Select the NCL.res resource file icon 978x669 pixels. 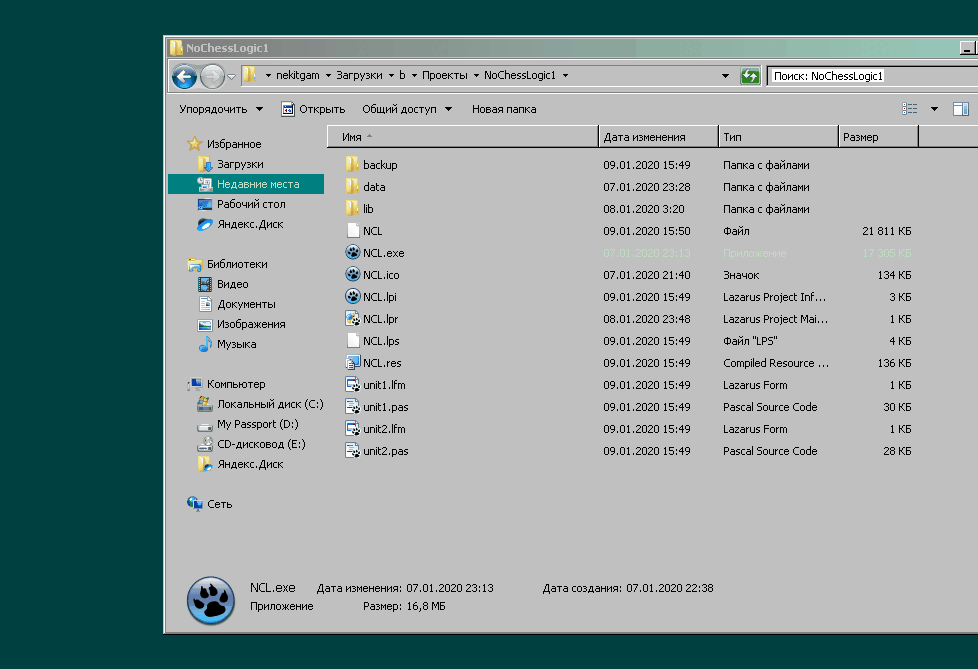click(352, 362)
